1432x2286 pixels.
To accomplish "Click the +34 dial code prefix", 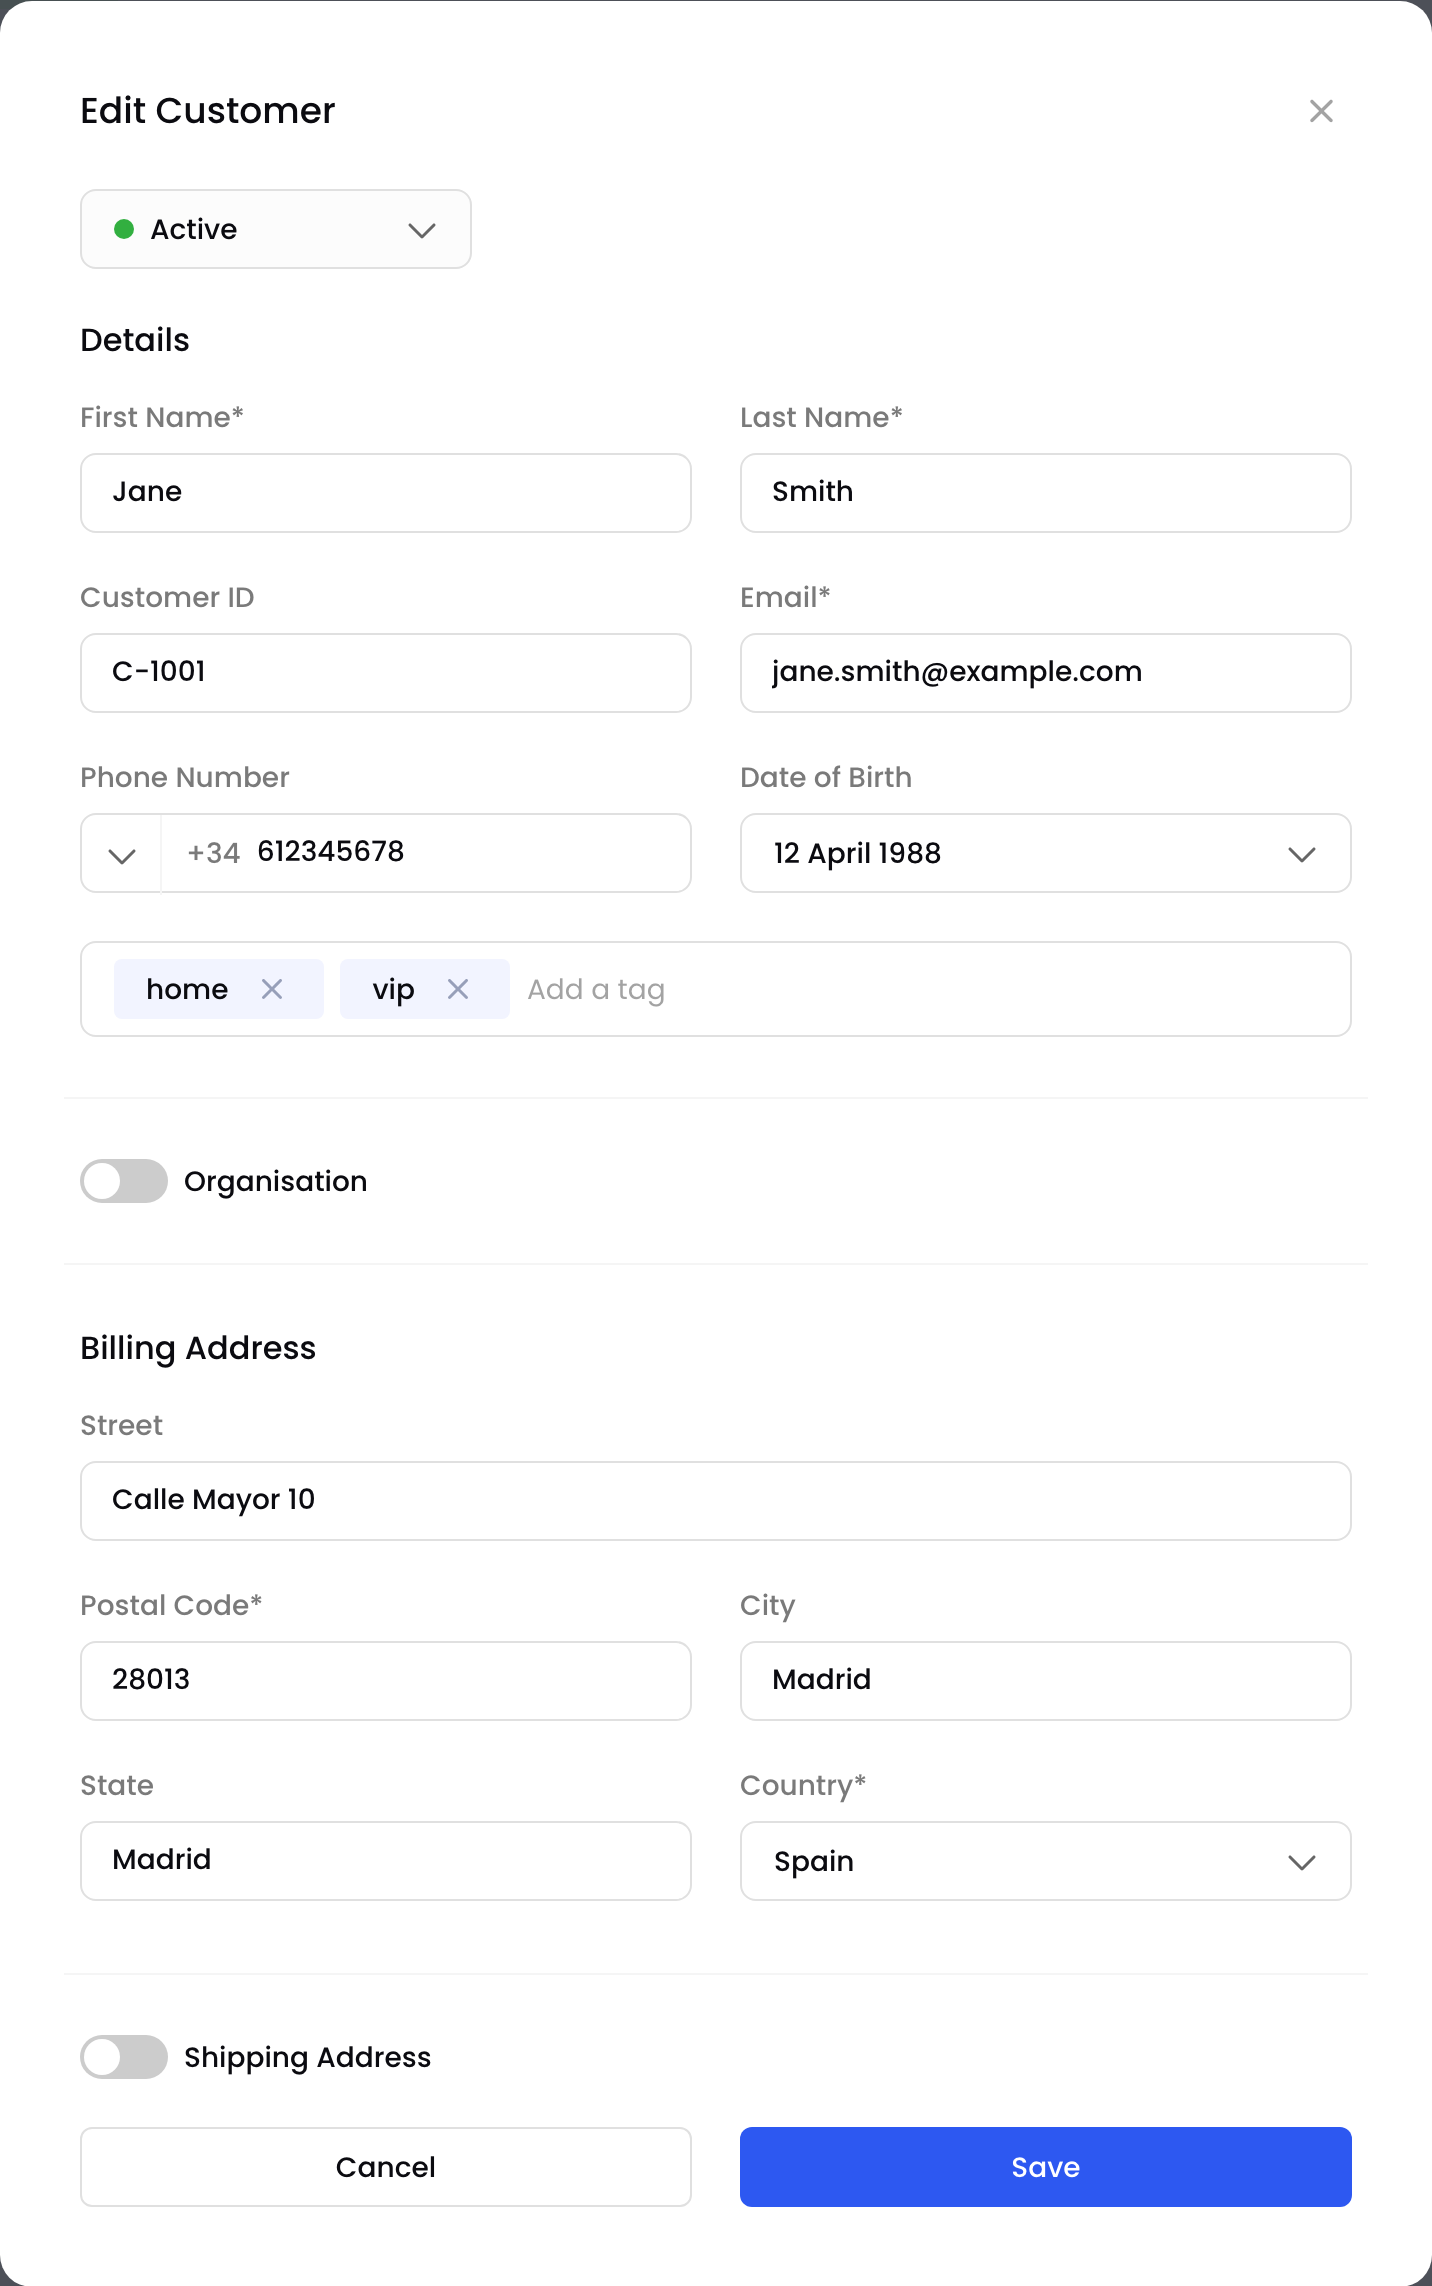I will coord(214,853).
